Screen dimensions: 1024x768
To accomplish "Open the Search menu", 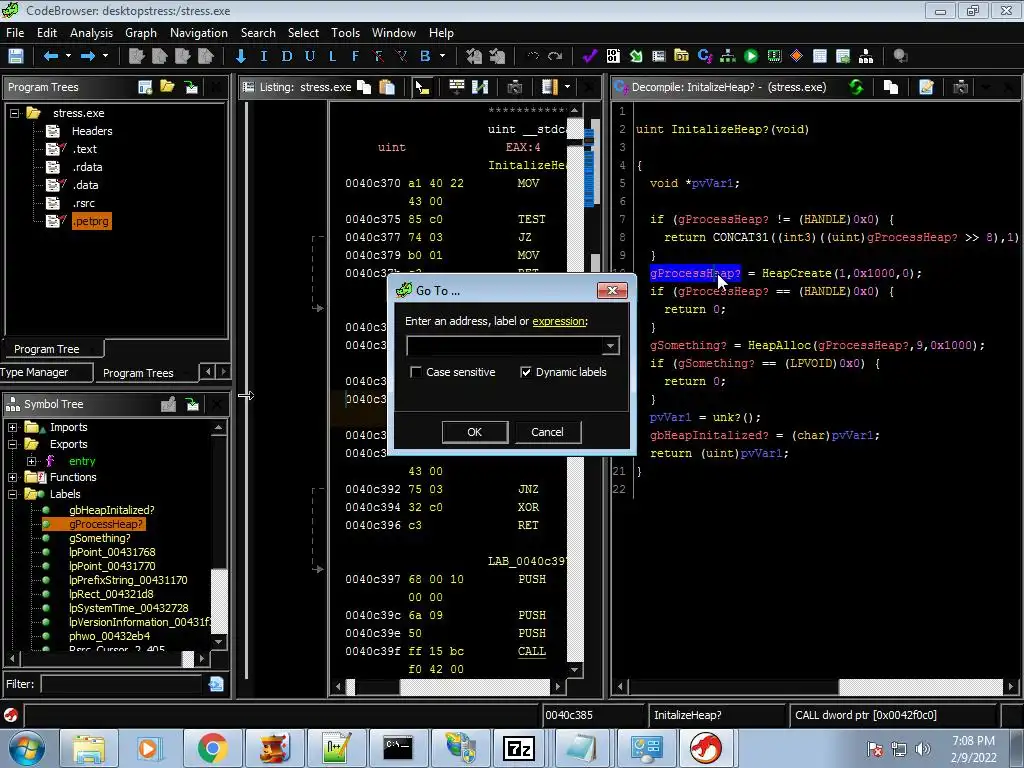I will coord(258,33).
